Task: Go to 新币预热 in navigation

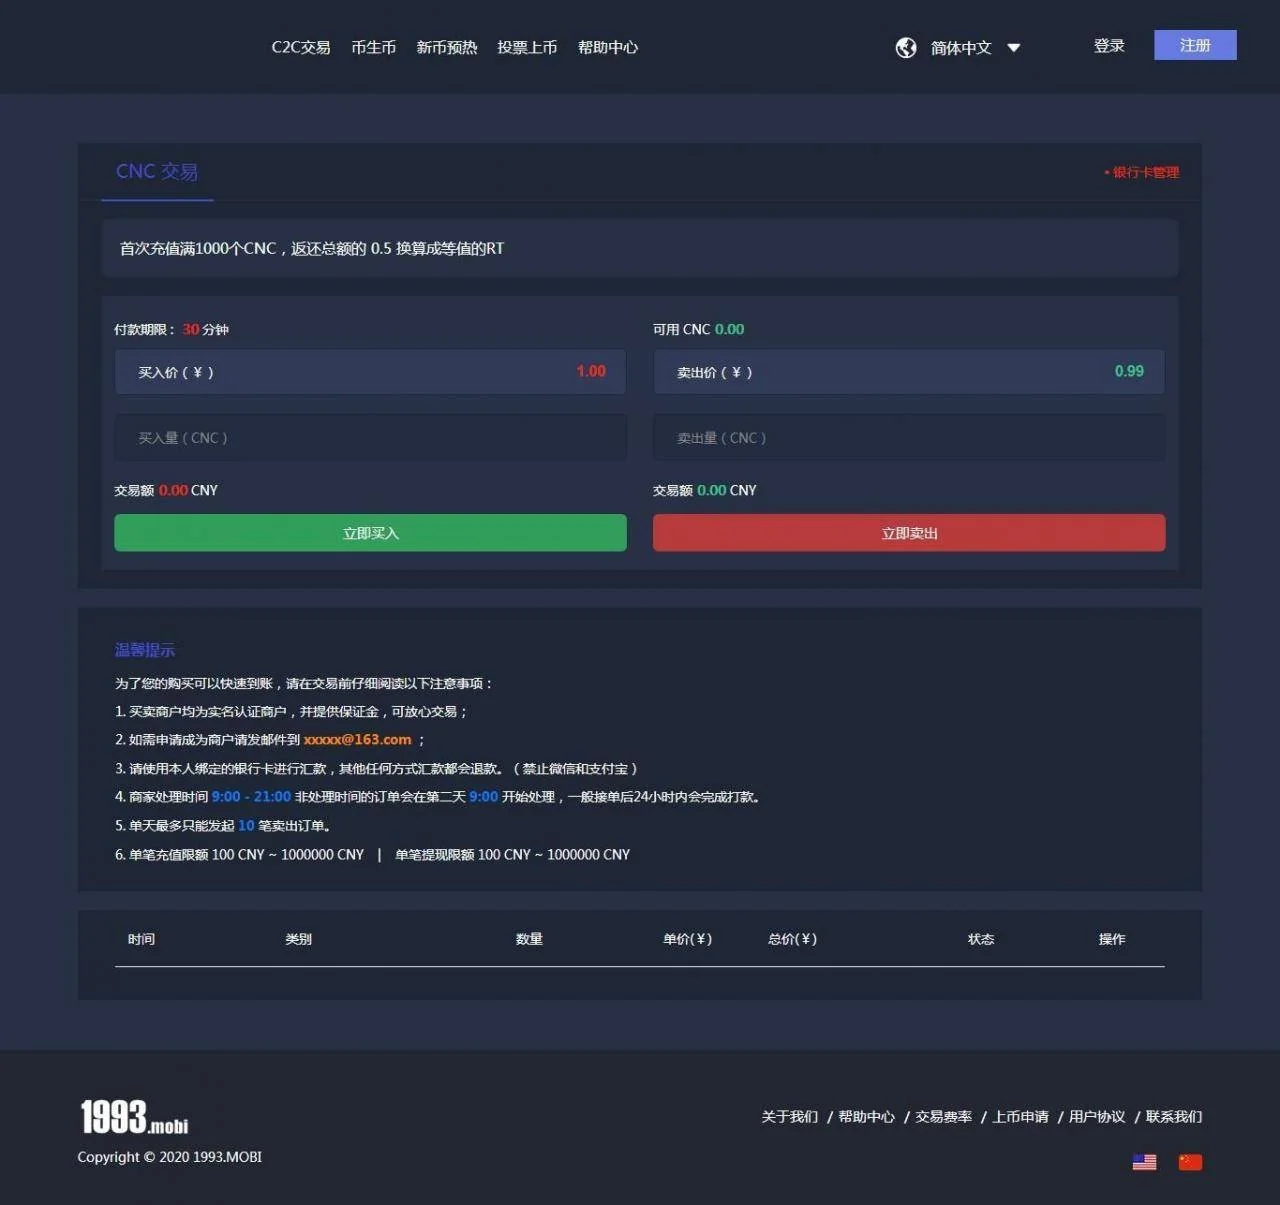Action: pyautogui.click(x=446, y=48)
